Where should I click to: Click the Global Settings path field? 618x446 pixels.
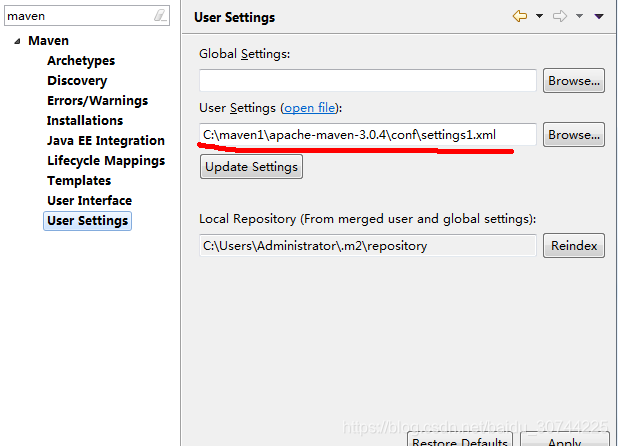368,80
